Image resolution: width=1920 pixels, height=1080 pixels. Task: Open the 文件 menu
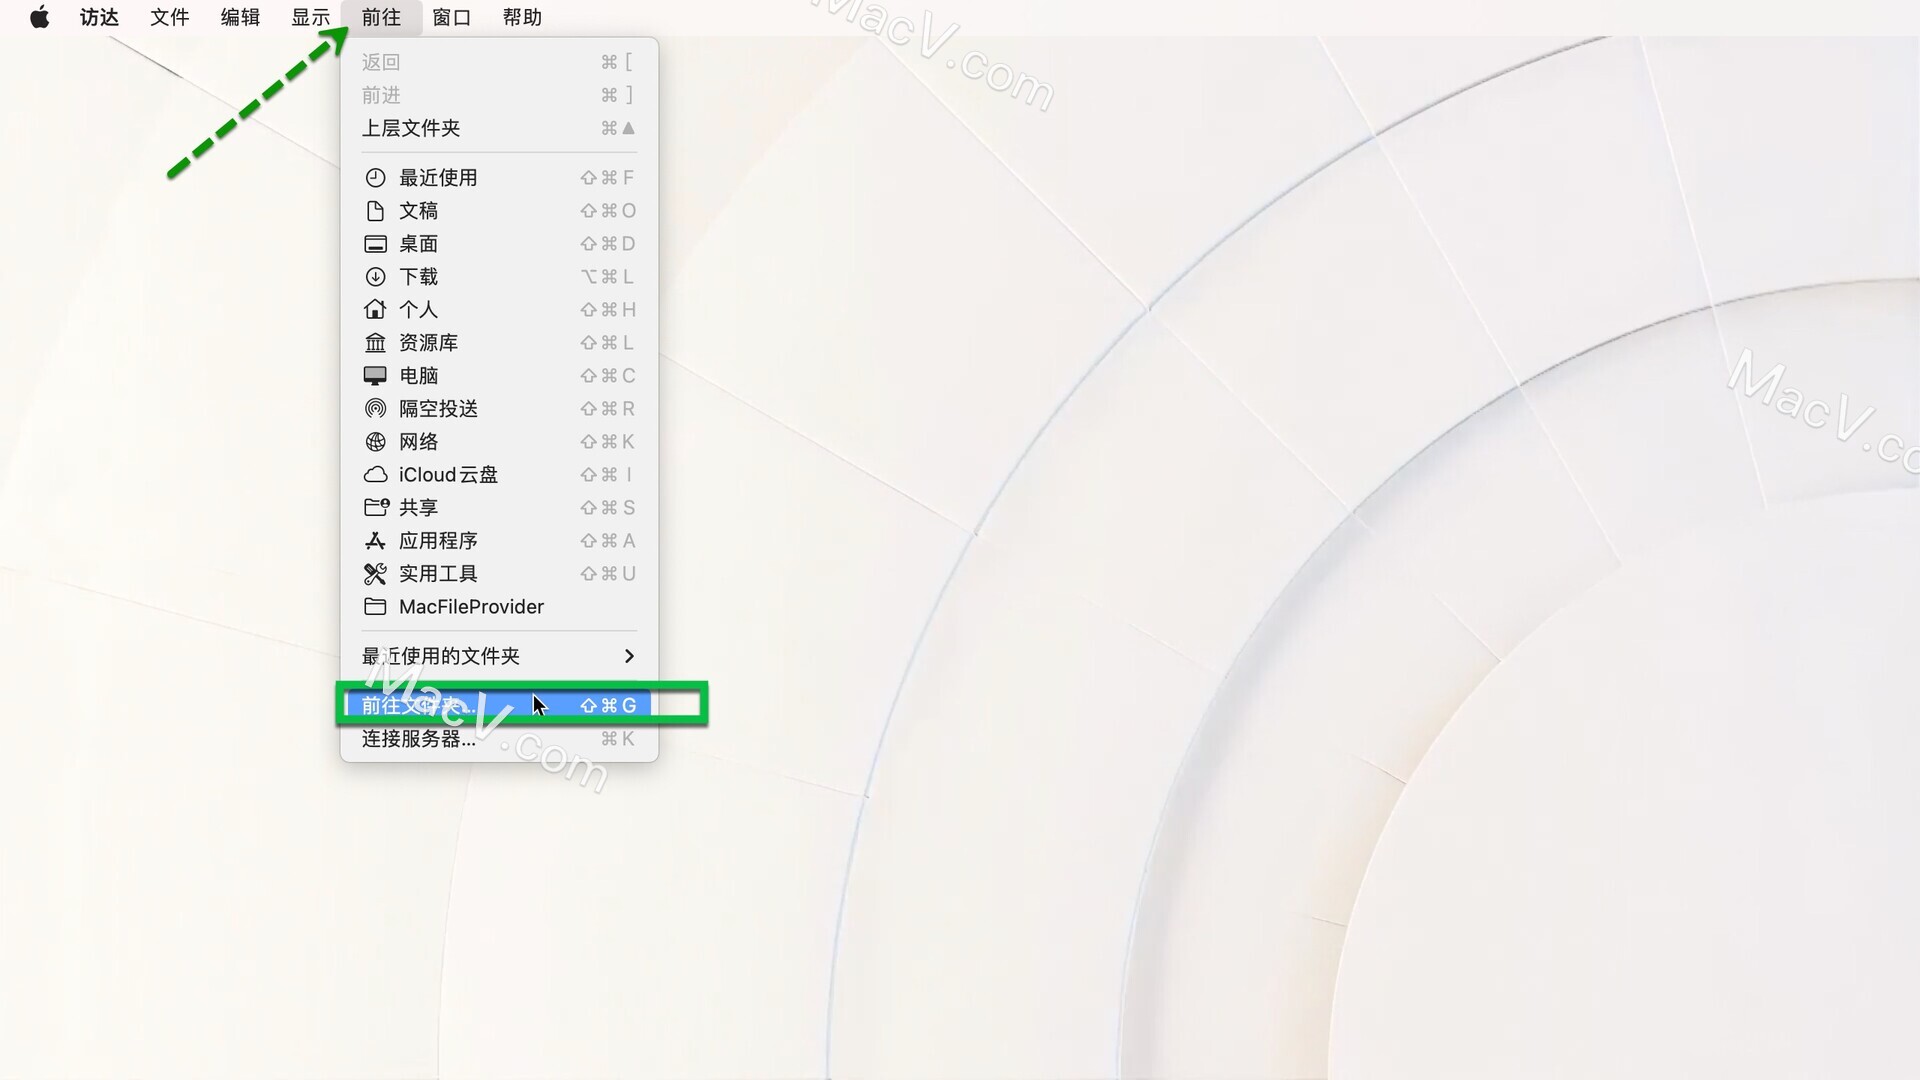pos(169,17)
